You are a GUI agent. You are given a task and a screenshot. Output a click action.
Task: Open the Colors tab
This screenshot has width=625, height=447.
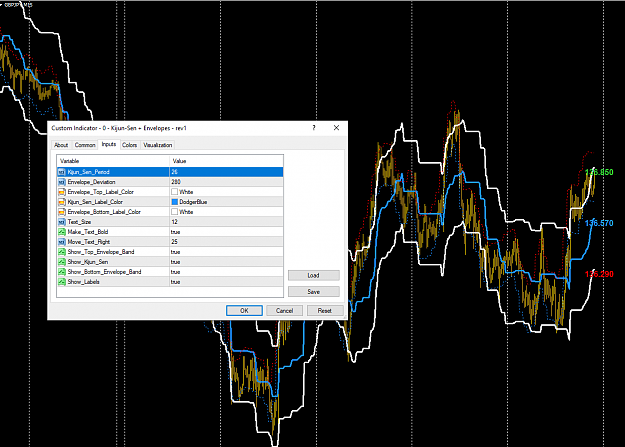pyautogui.click(x=130, y=145)
